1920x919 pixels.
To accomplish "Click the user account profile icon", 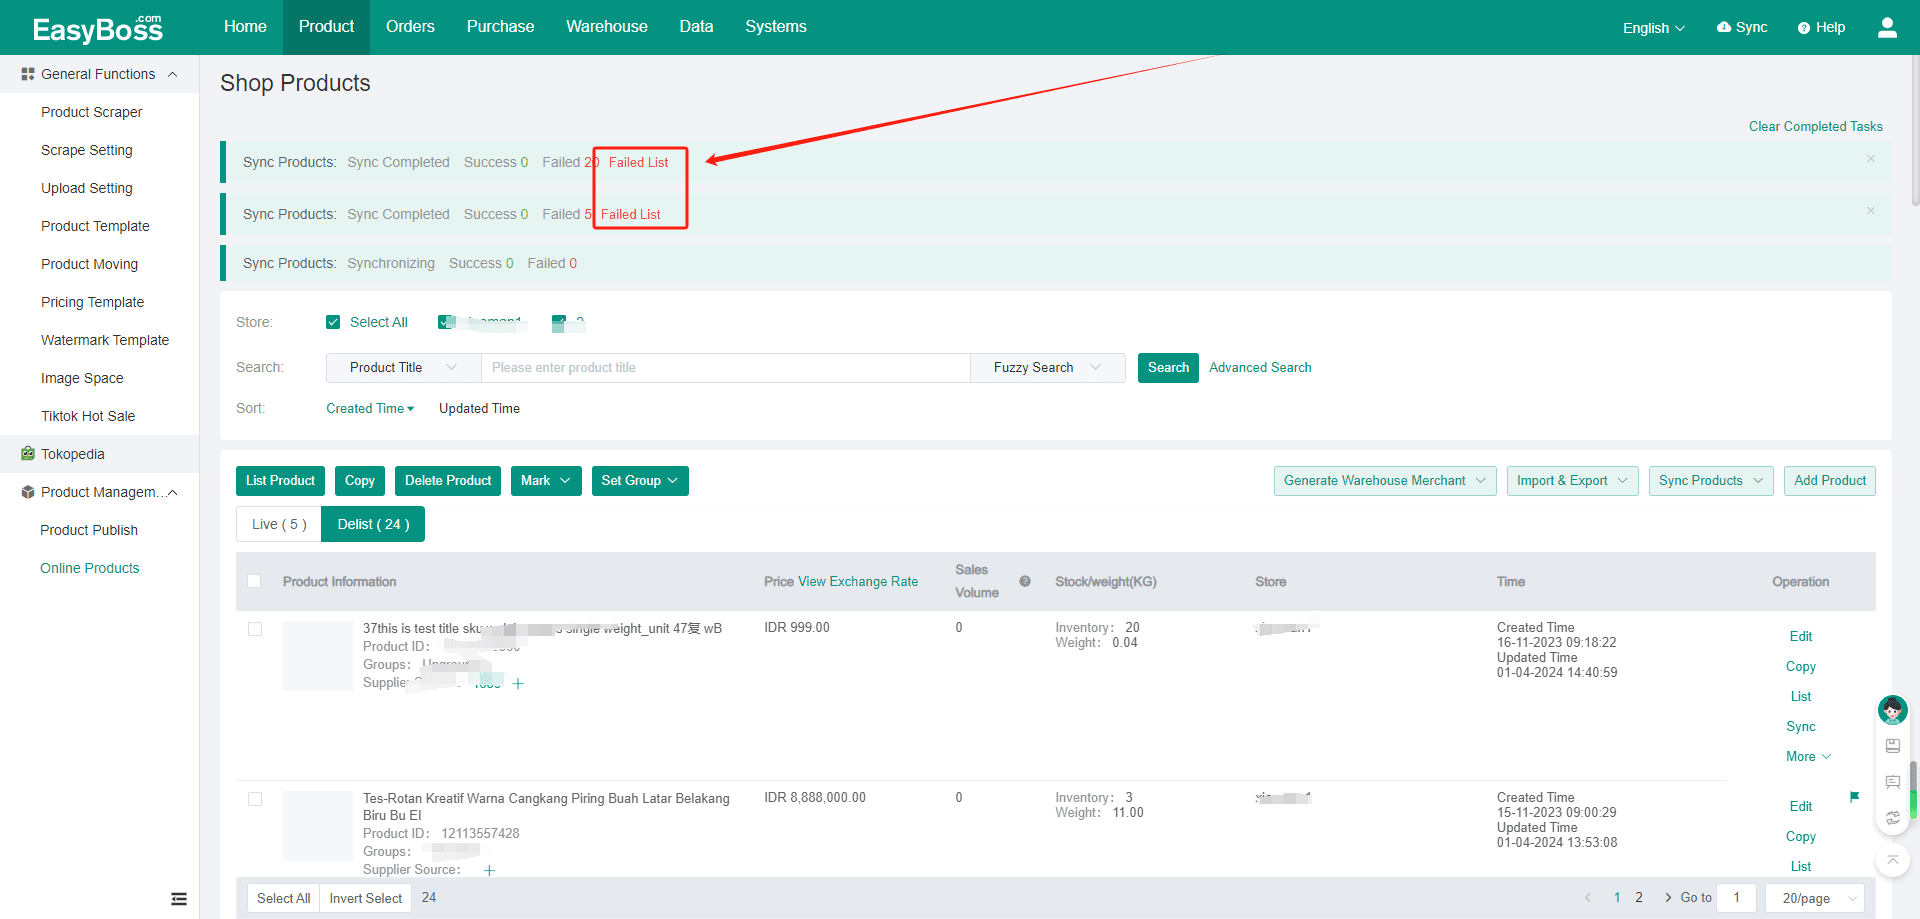I will tap(1887, 27).
